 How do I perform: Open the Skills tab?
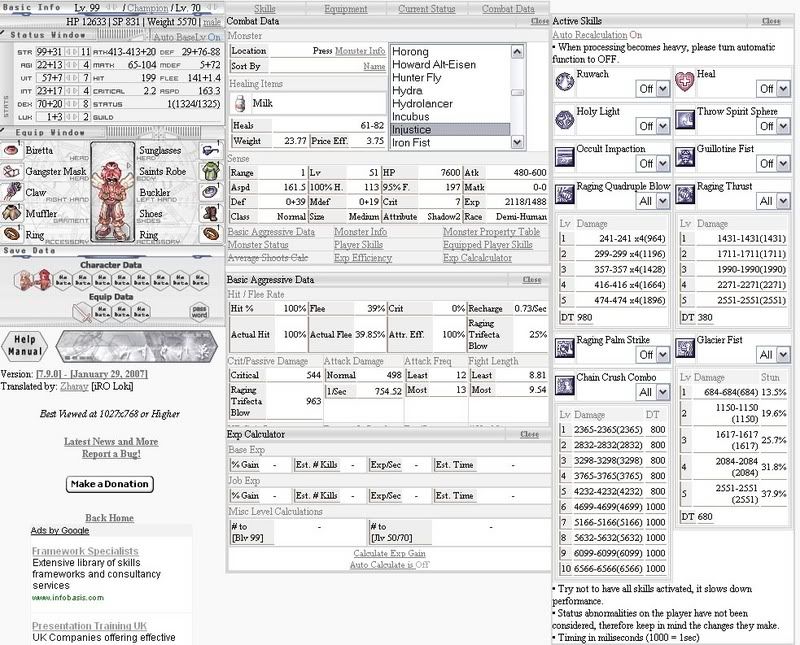point(265,9)
